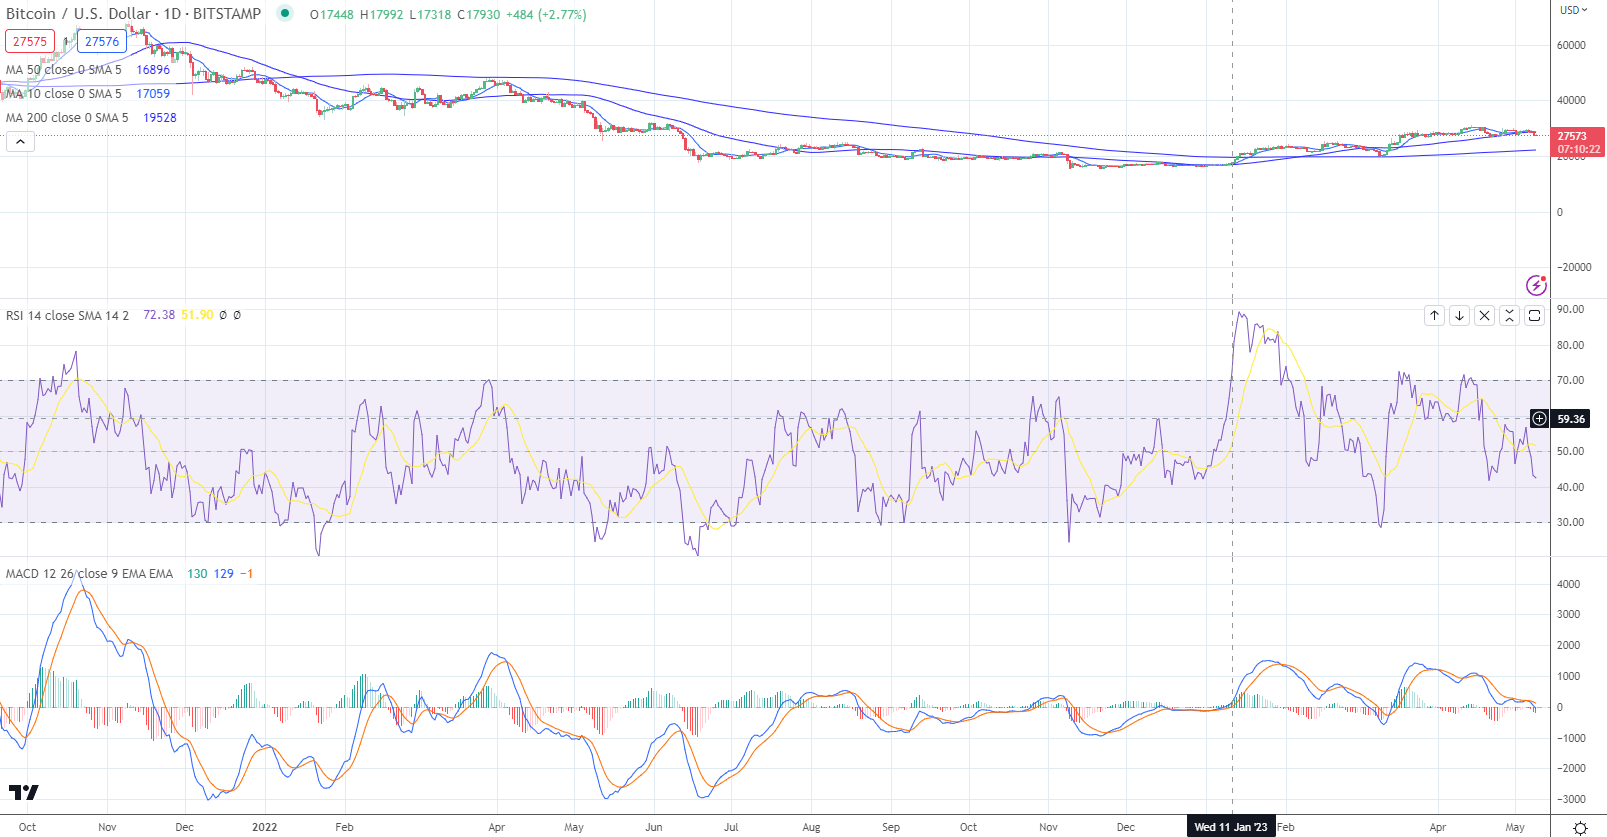Click the MACD signal value -1
This screenshot has width=1607, height=837.
point(246,574)
